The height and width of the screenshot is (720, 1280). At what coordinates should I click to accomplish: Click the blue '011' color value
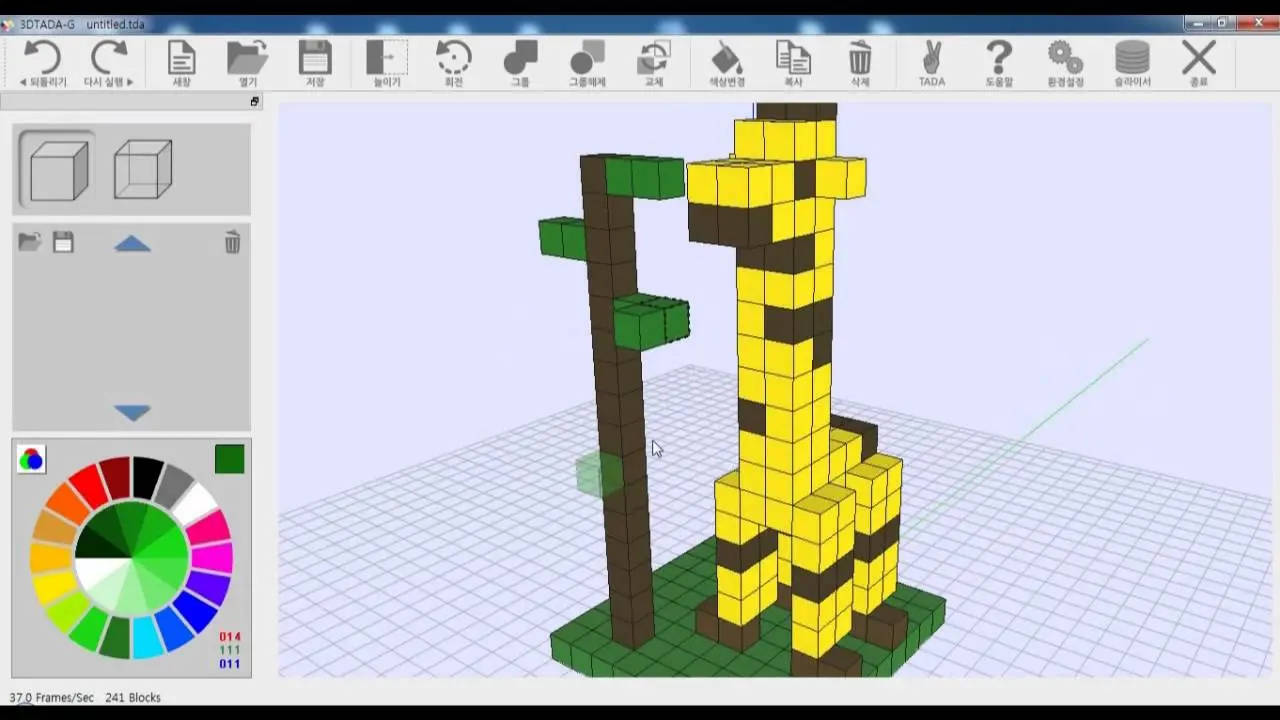pos(230,663)
